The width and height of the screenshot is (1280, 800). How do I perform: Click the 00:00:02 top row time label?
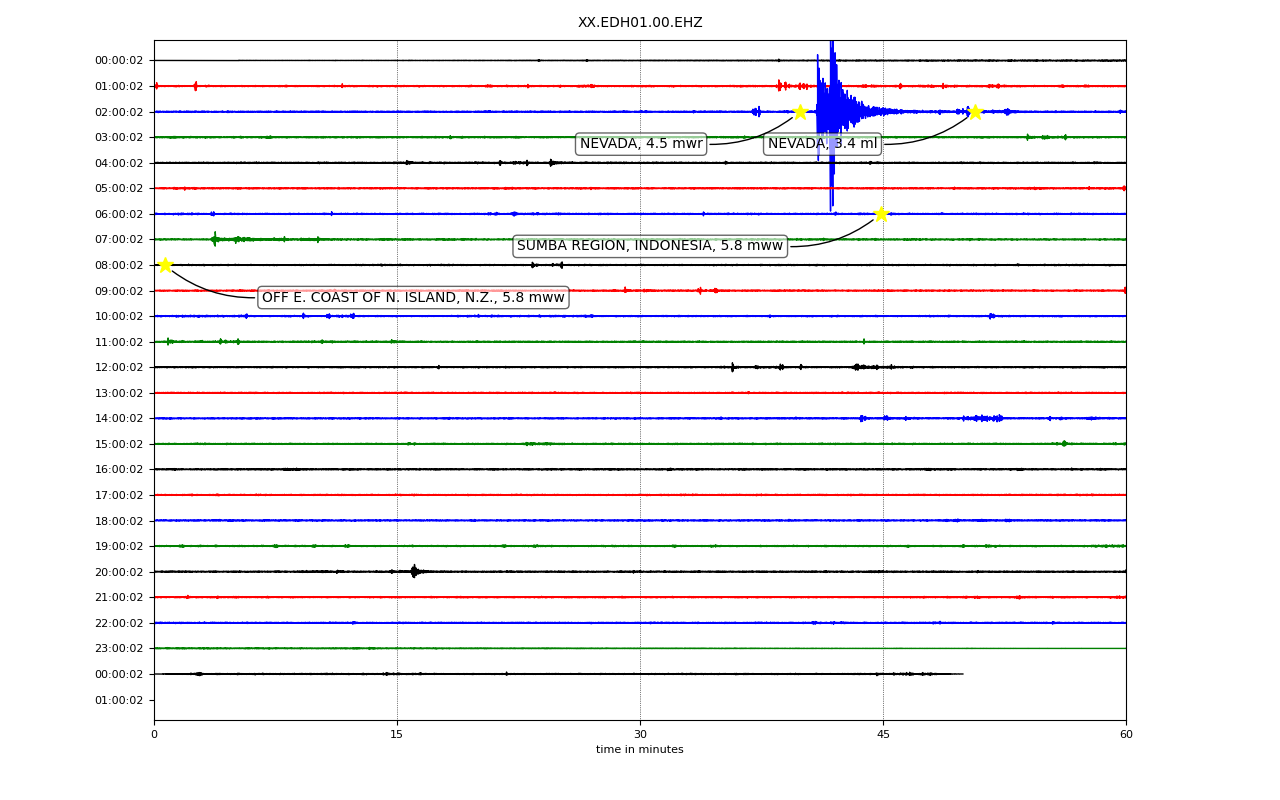[119, 61]
